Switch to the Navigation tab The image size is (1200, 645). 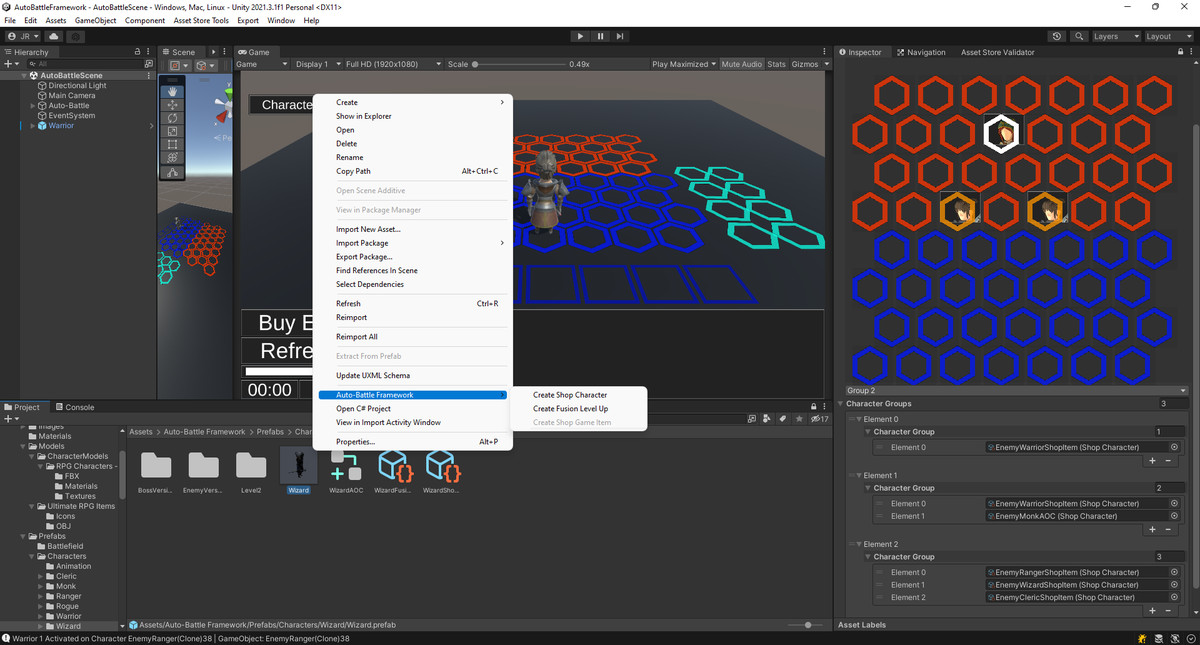coord(921,52)
